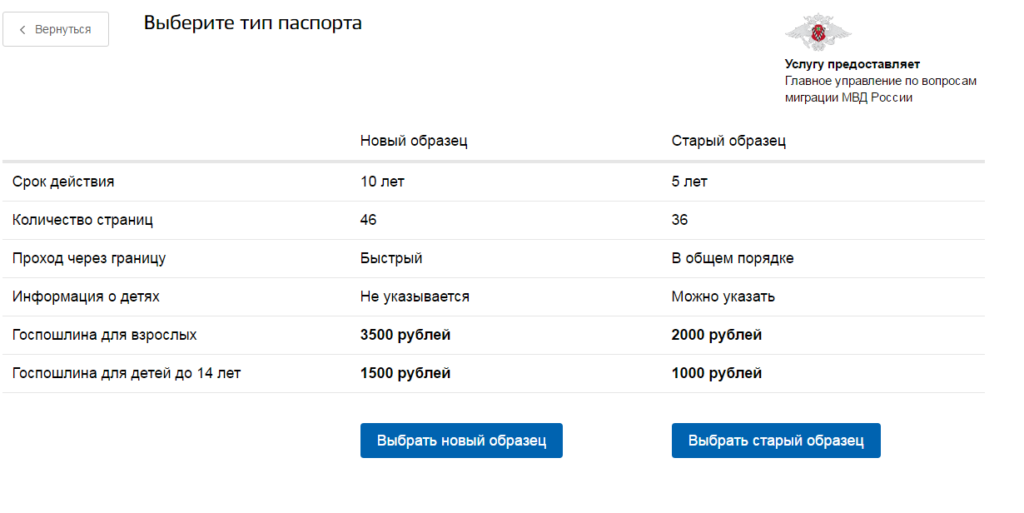Select the "Информация о детях" row label
The image size is (1024, 513).
tap(86, 297)
